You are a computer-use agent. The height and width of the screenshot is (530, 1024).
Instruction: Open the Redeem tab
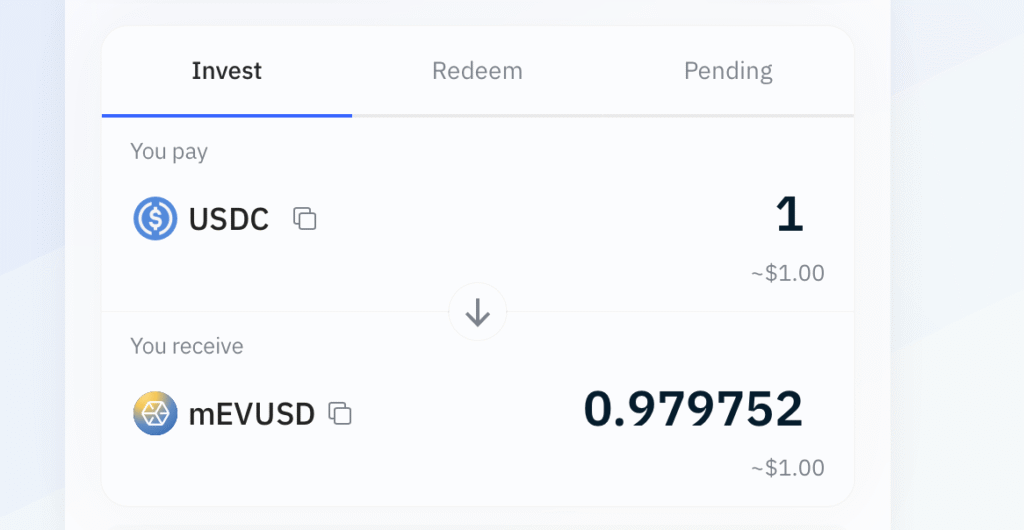click(x=477, y=71)
